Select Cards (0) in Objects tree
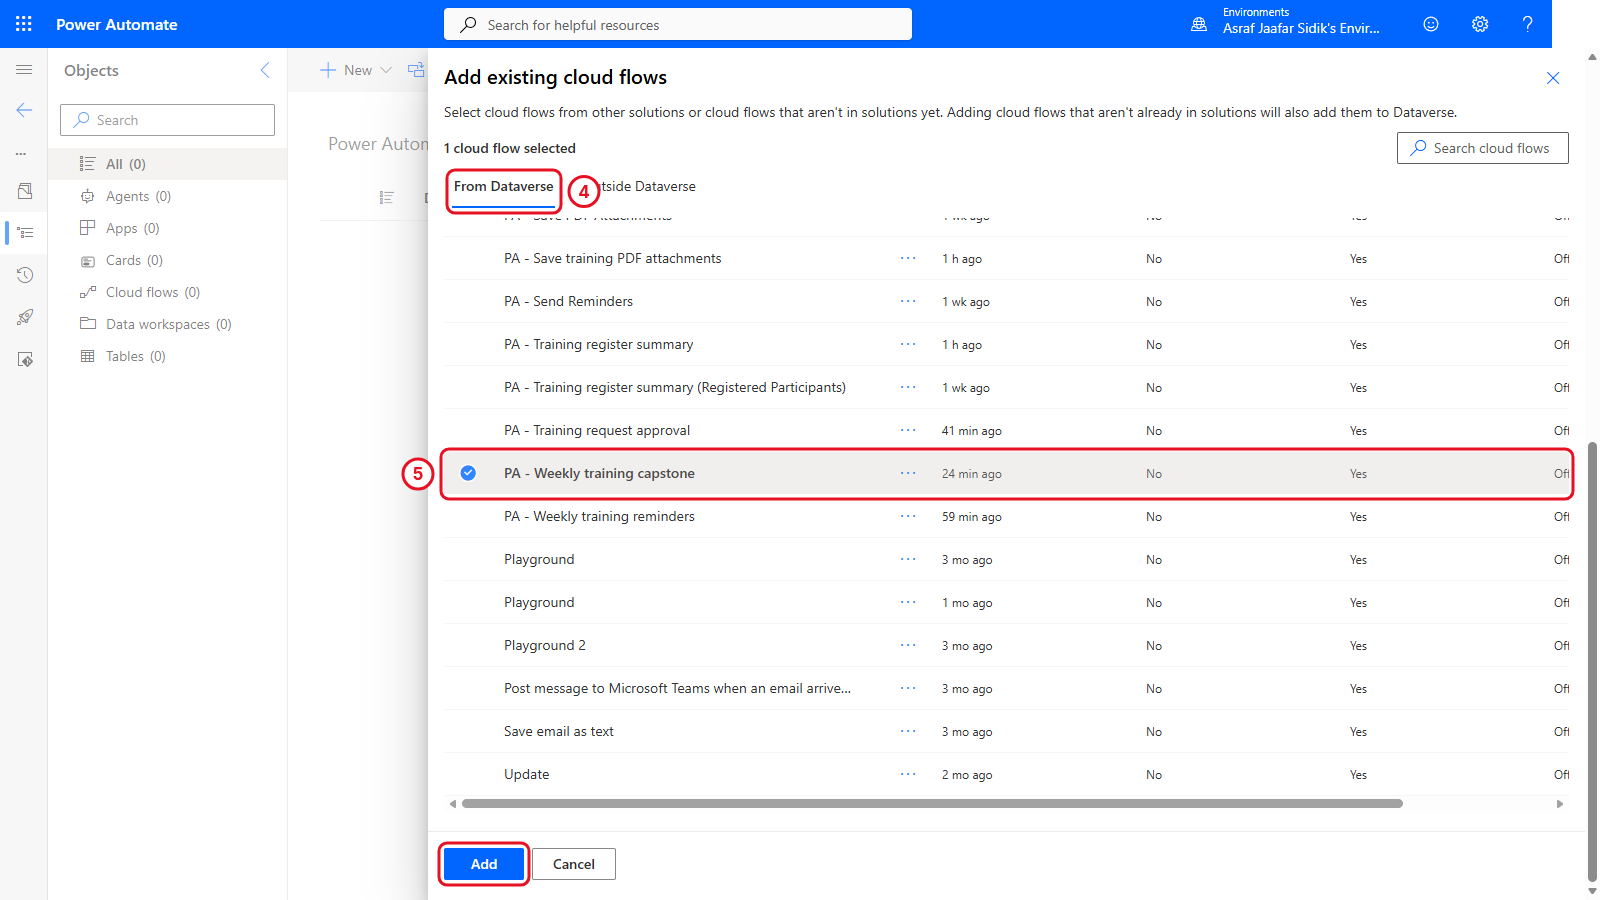Viewport: 1600px width, 900px height. tap(167, 260)
